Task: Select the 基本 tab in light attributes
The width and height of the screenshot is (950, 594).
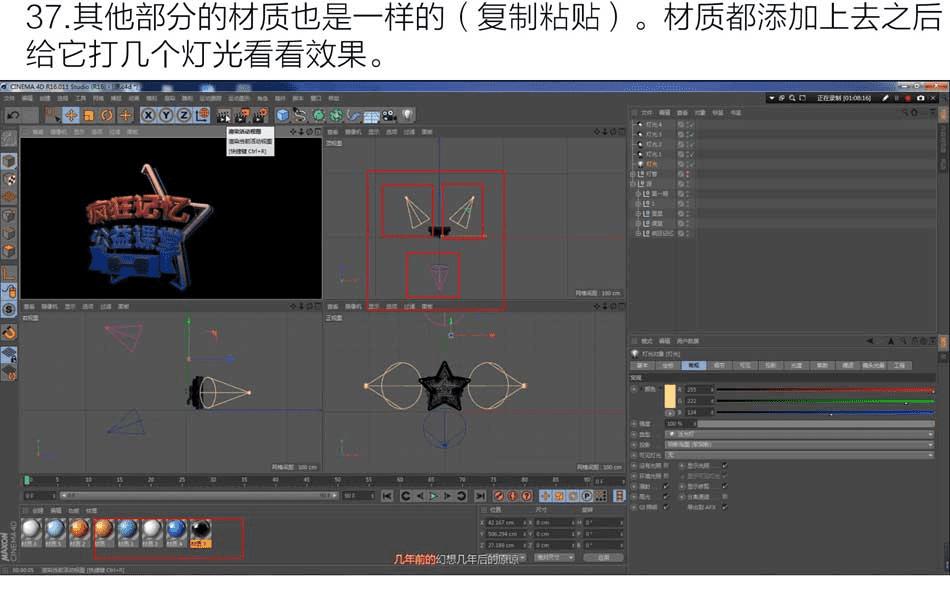Action: 642,365
